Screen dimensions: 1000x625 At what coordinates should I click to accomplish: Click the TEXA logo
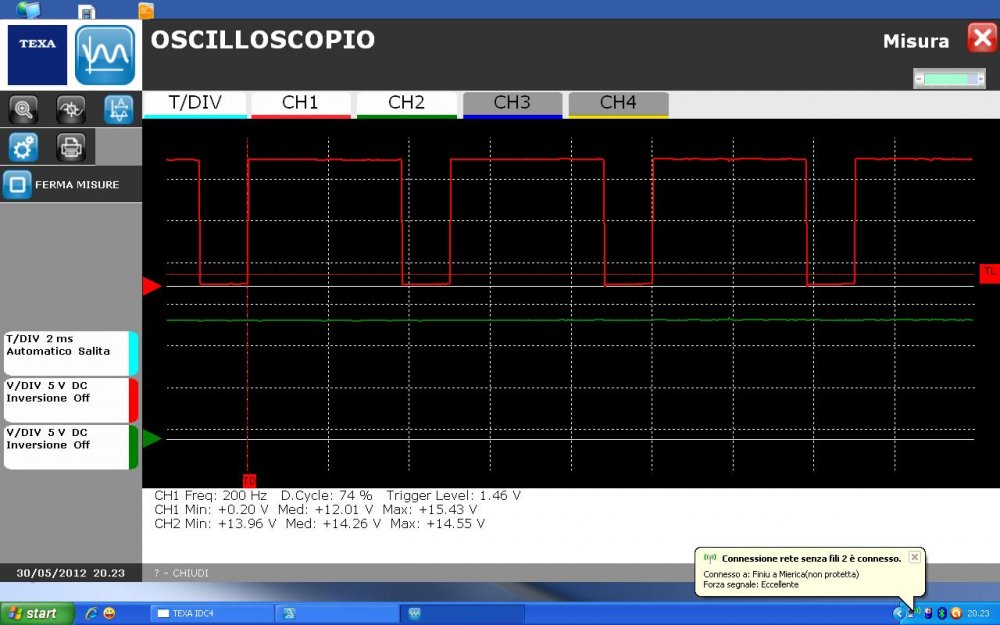(38, 55)
